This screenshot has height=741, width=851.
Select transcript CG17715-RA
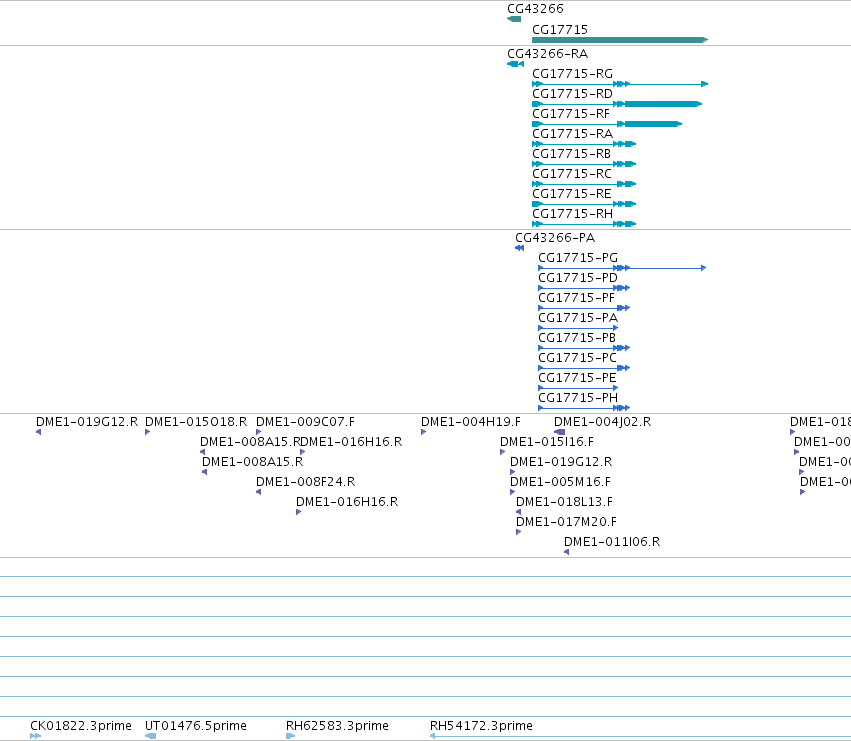coord(572,134)
